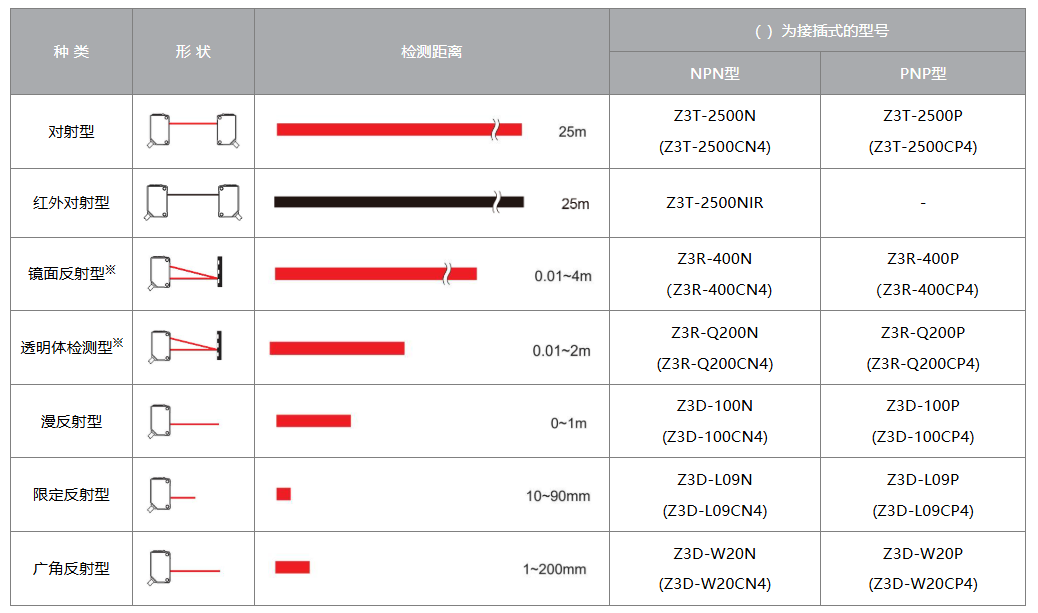This screenshot has width=1038, height=613.
Task: Click model number Z3T-2500N
Action: (715, 116)
